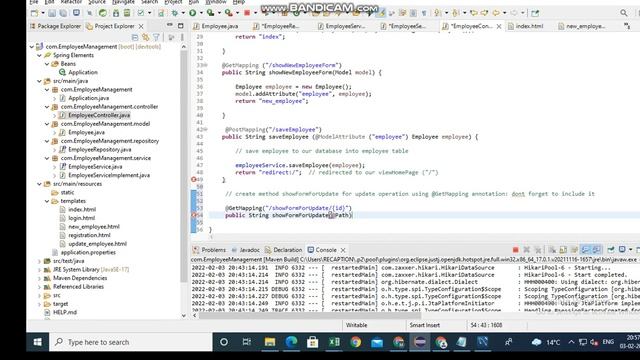Collapse the templates folder arrow
The height and width of the screenshot is (360, 640).
pos(47,201)
